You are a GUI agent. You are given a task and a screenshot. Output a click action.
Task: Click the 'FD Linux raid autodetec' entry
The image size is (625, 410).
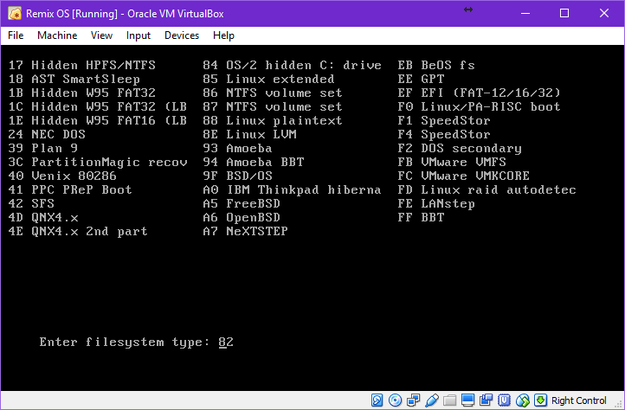click(x=487, y=190)
